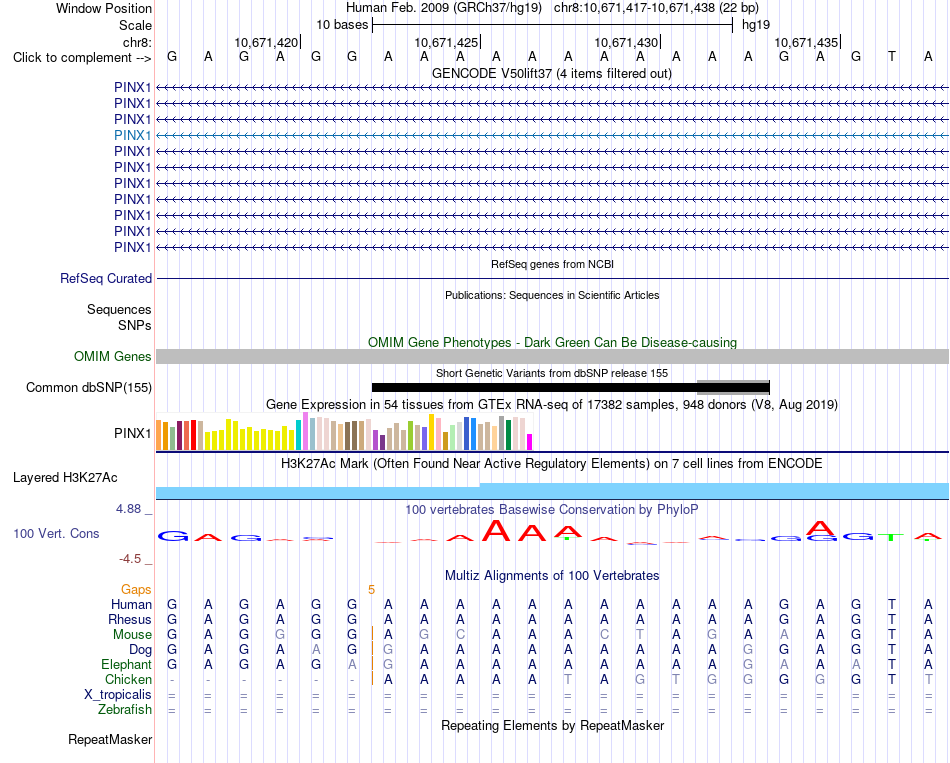Open '100 vertebrates Basewise Conservation by PhyloP' title
The height and width of the screenshot is (763, 950).
(552, 510)
